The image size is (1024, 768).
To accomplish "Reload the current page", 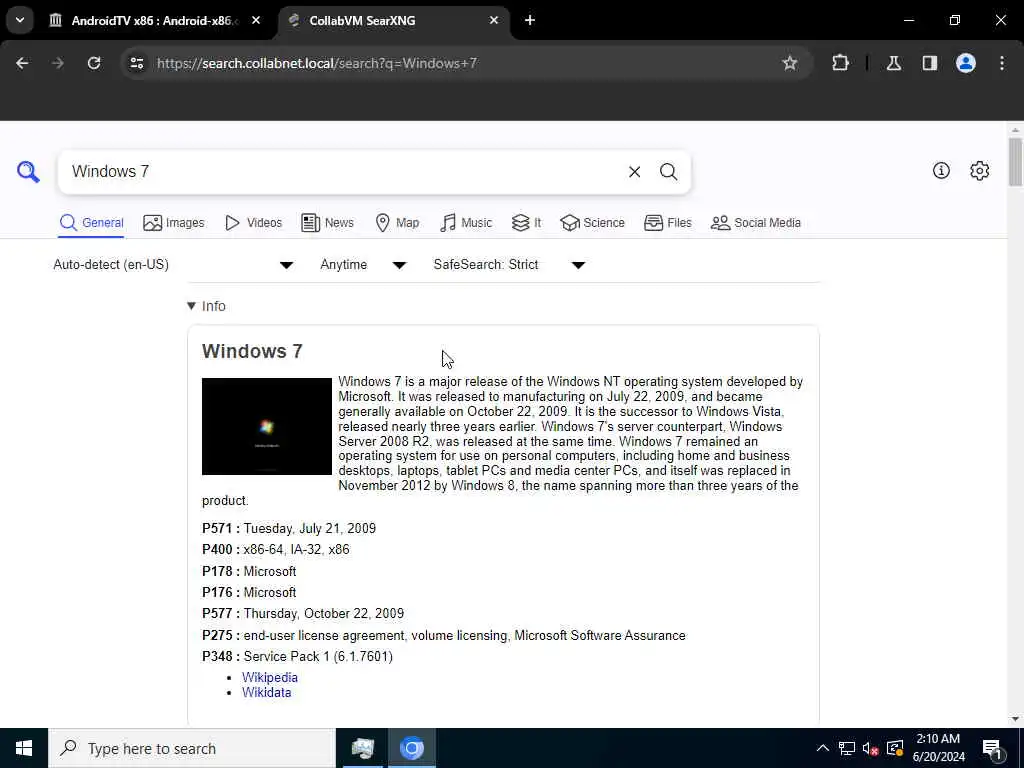I will pyautogui.click(x=94, y=63).
